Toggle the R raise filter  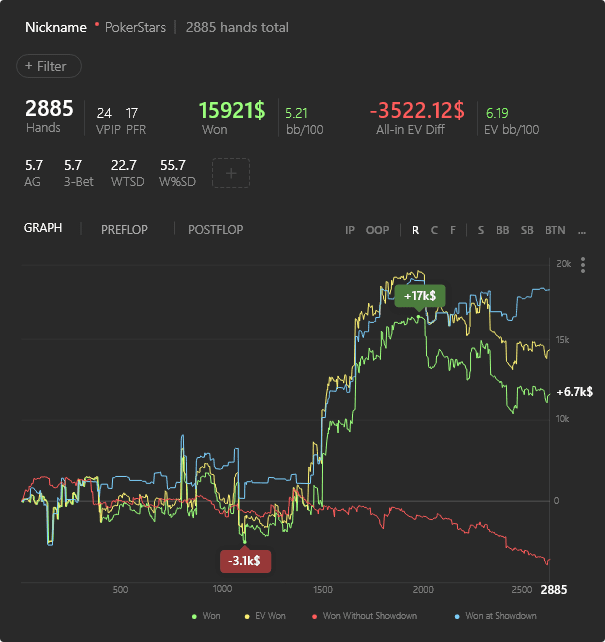tap(415, 230)
